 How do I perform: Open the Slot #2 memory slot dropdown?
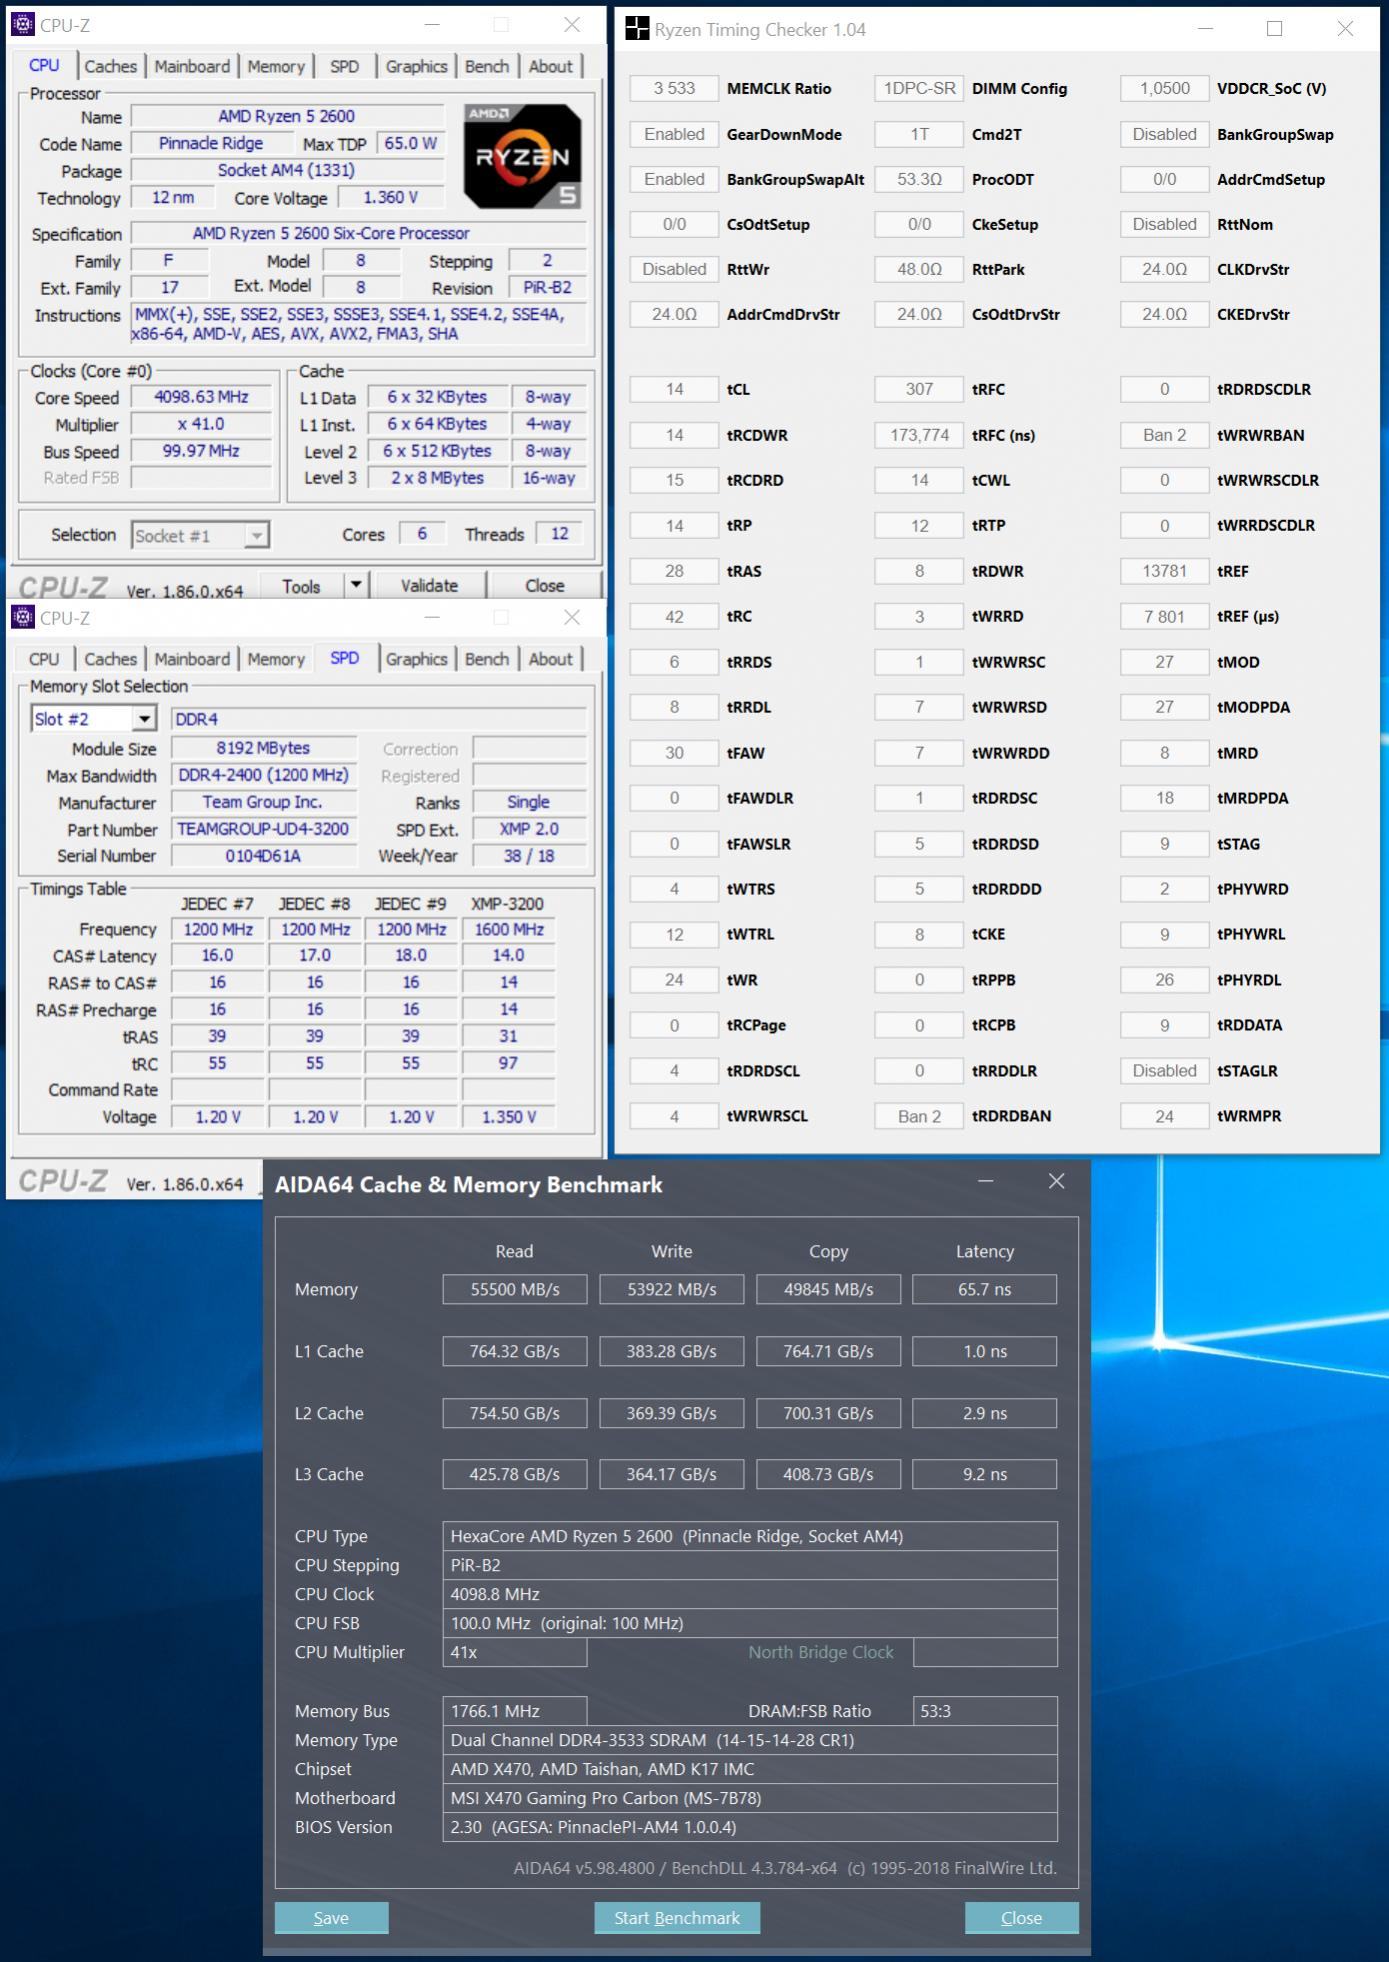click(145, 719)
